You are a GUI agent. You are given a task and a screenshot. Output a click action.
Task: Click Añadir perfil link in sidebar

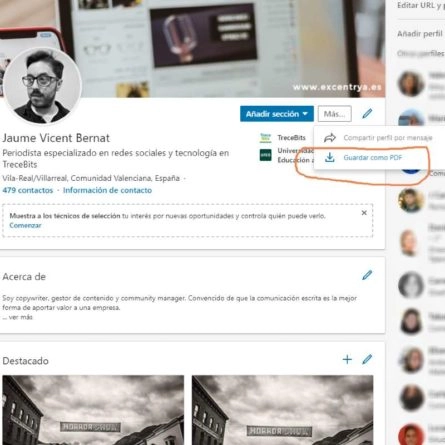point(420,34)
